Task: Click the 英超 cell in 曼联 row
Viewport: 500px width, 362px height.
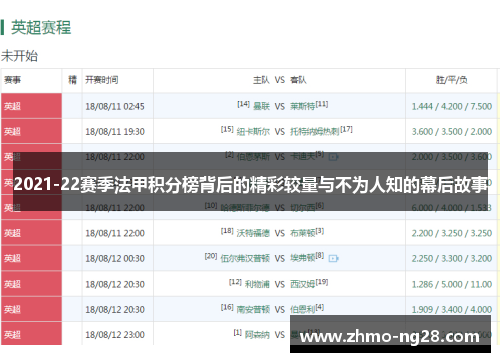Action: [x=31, y=106]
